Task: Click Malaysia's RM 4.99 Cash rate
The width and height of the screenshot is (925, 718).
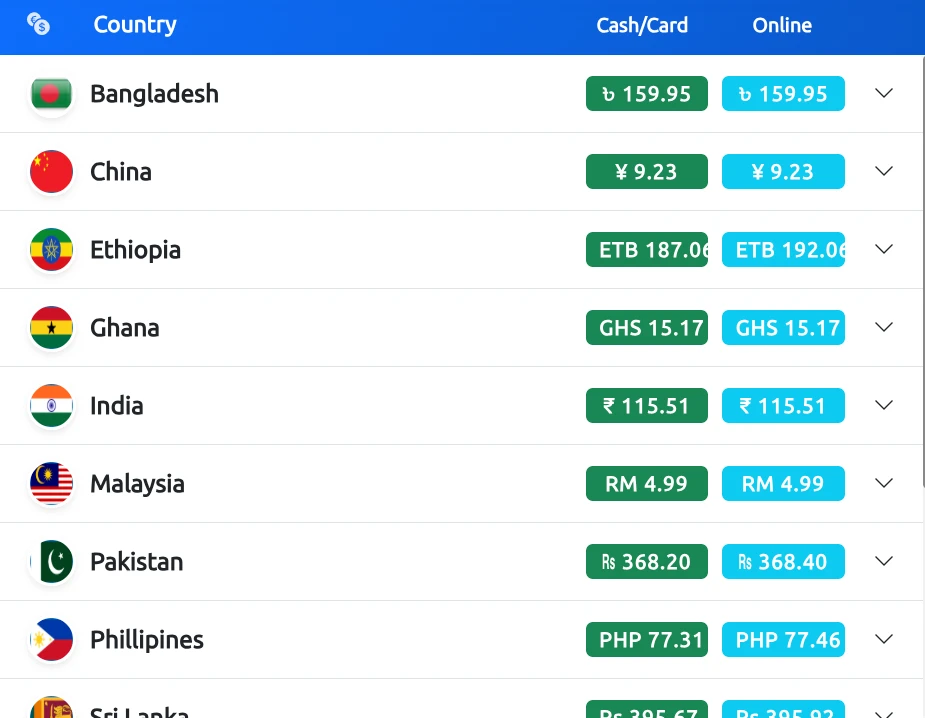Action: tap(646, 483)
